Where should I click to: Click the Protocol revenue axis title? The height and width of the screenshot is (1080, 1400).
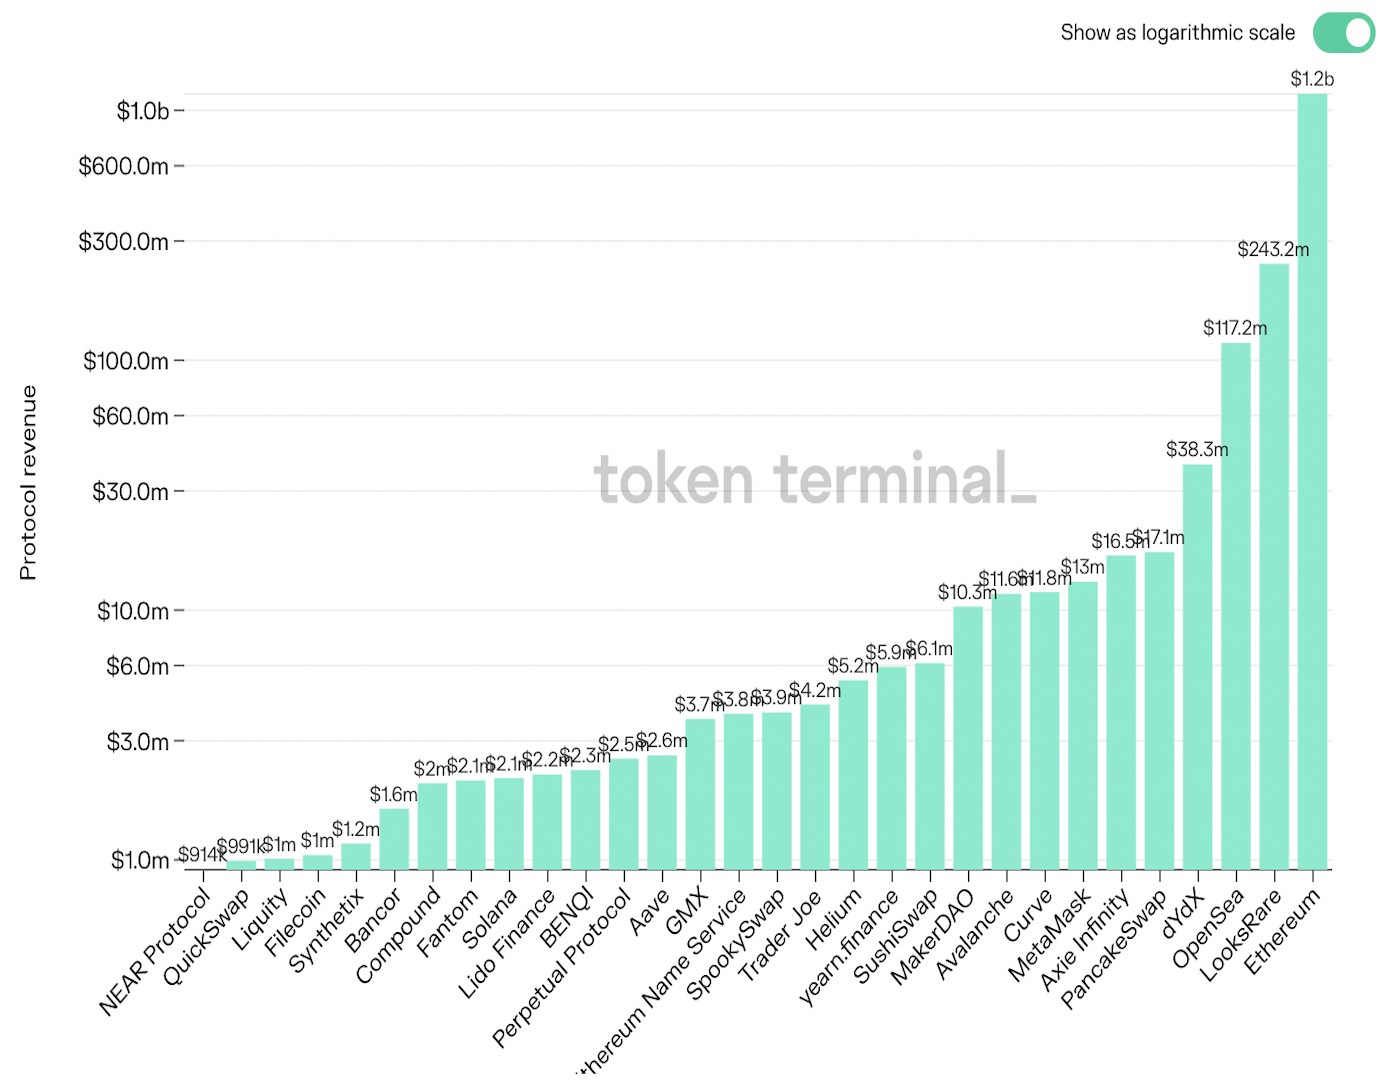(x=28, y=482)
